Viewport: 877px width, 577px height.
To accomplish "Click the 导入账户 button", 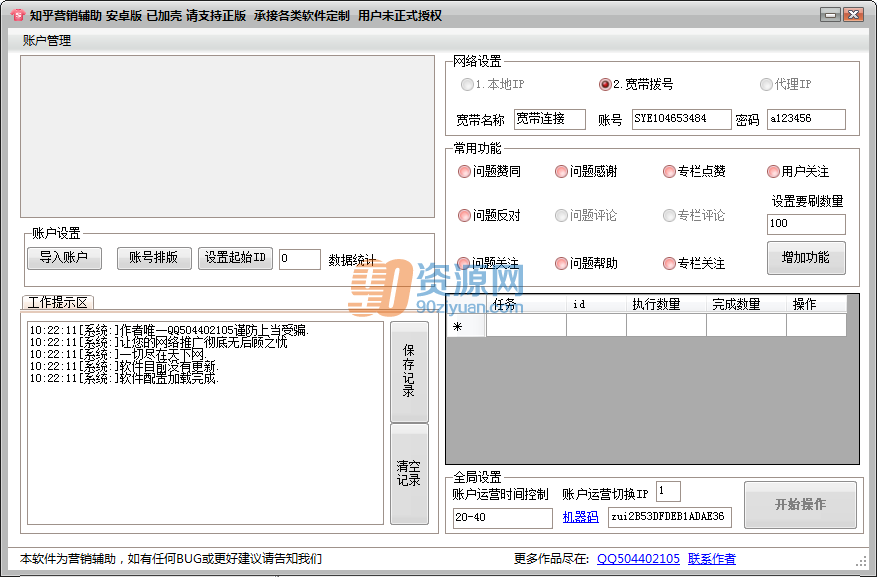I will [x=64, y=258].
